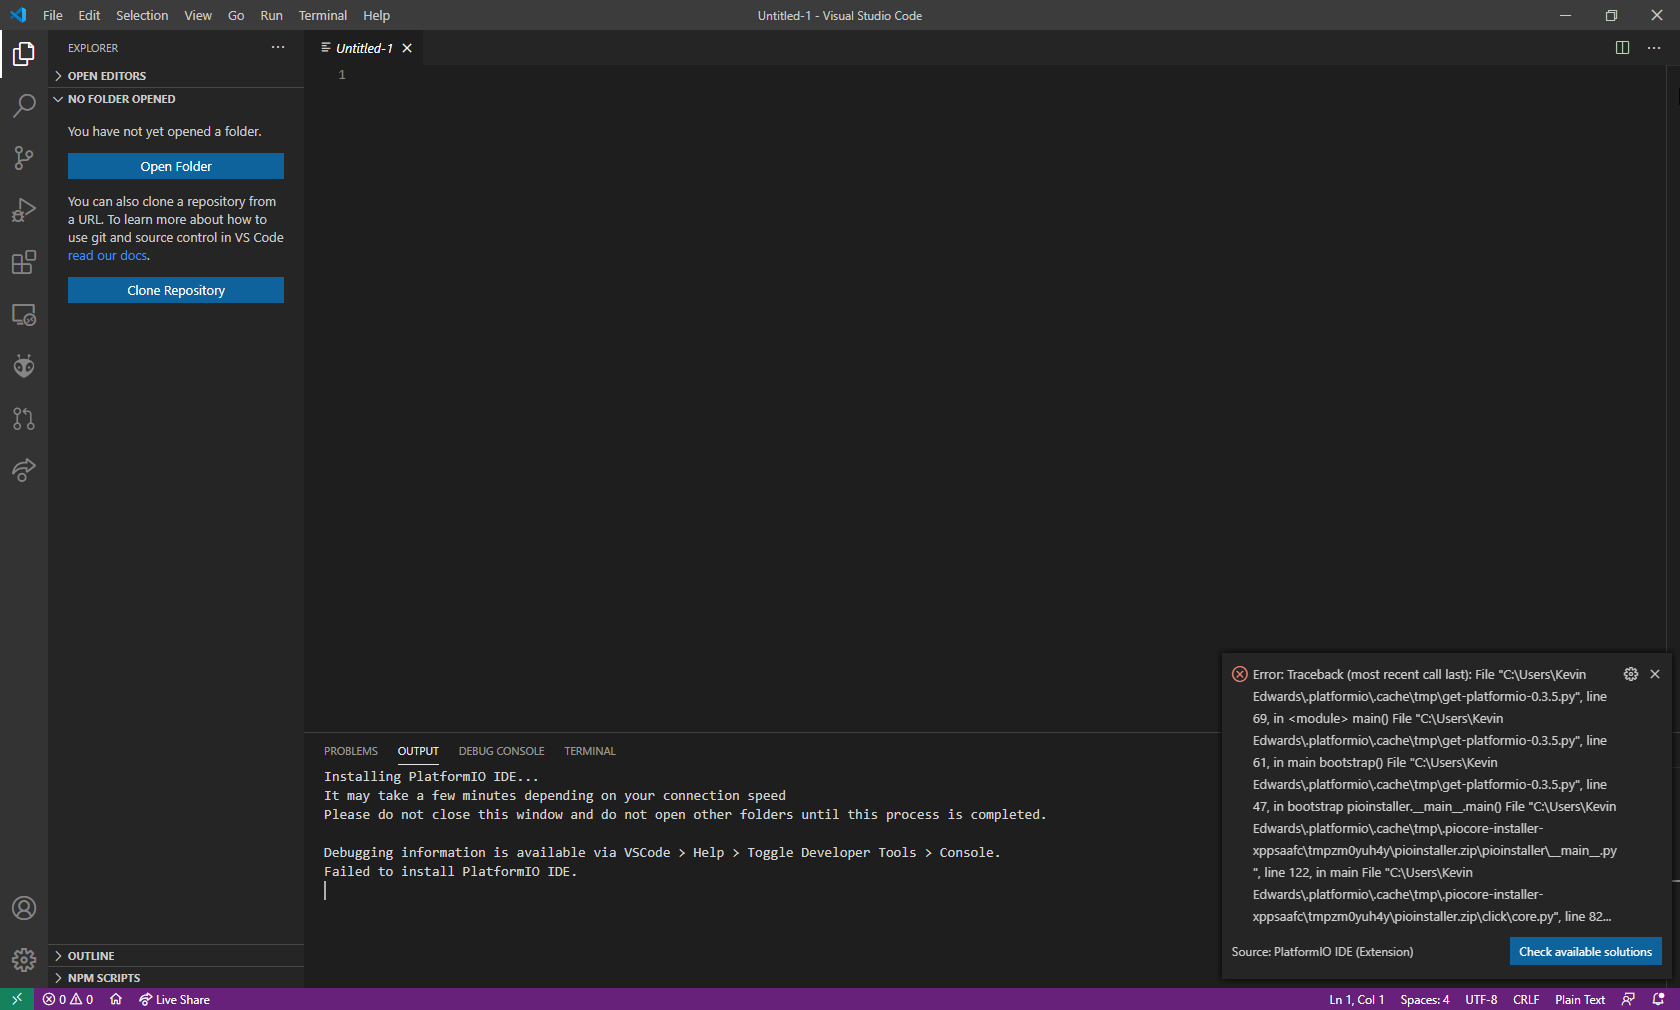
Task: Close the Untitled-1 editor tab
Action: click(407, 48)
